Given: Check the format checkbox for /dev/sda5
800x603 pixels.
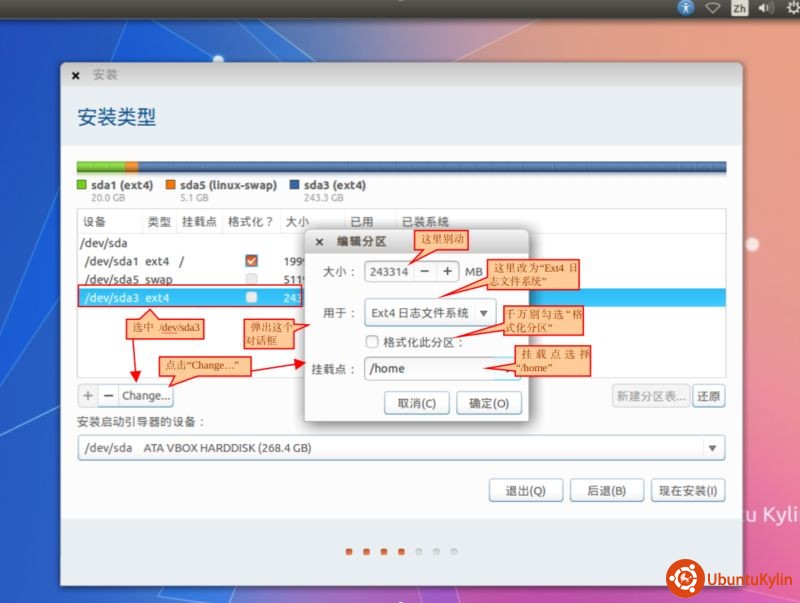Looking at the screenshot, I should (x=251, y=279).
